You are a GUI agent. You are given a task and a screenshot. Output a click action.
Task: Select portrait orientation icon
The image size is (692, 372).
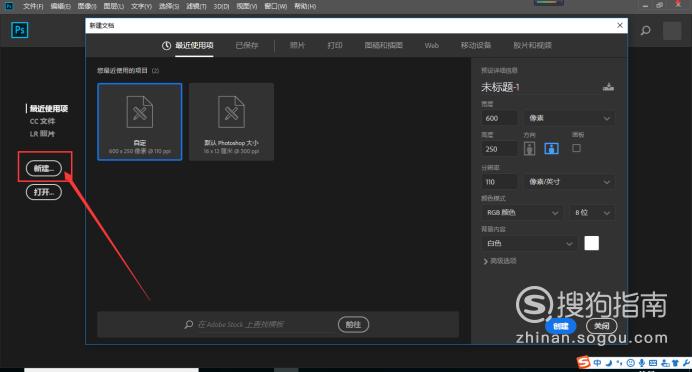529,148
